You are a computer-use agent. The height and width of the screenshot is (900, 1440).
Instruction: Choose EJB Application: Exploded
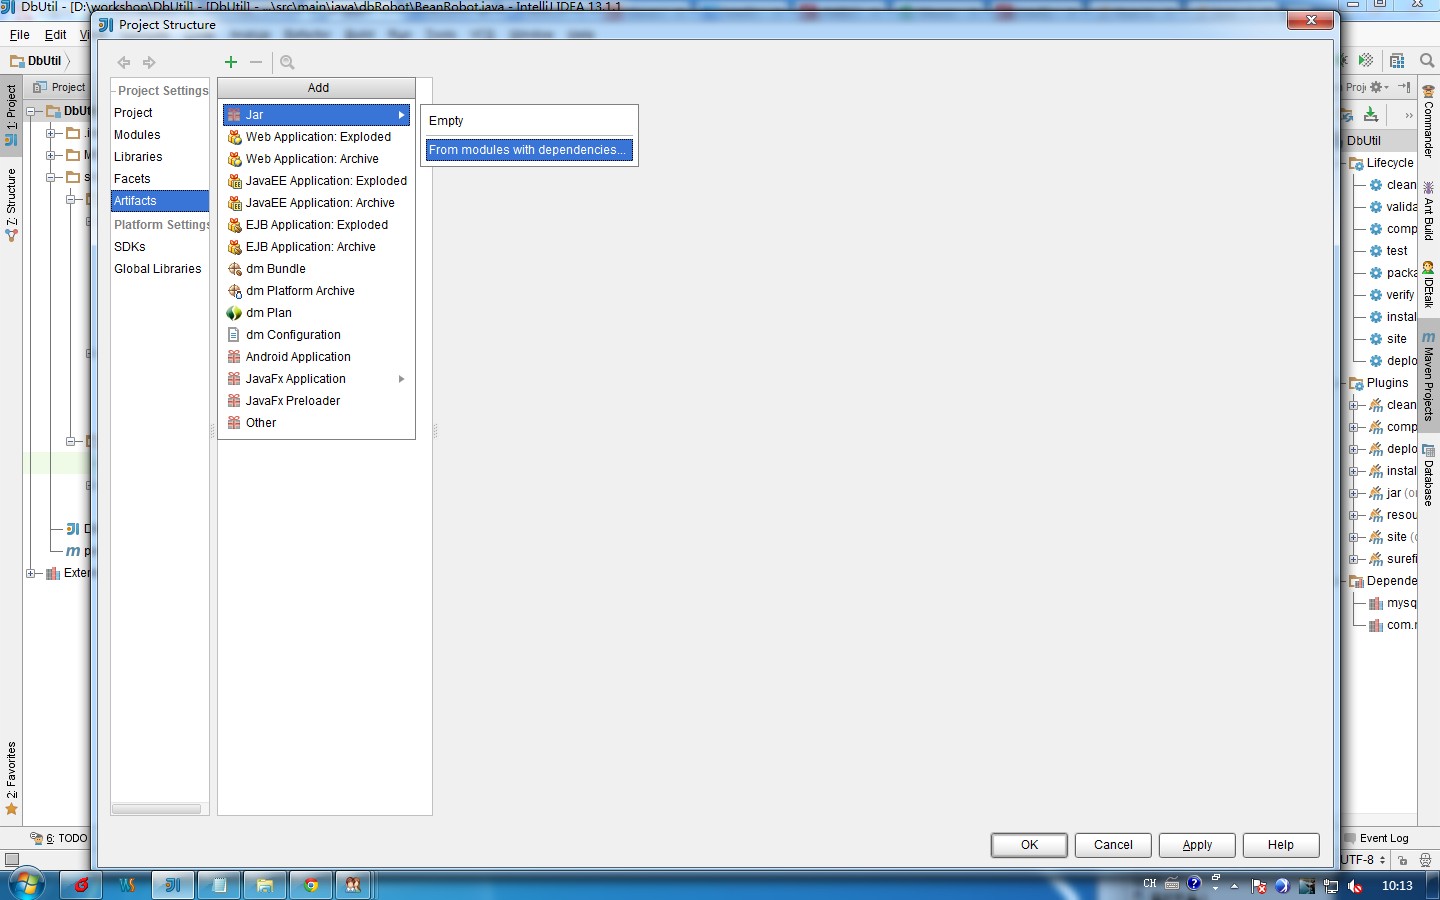[316, 225]
